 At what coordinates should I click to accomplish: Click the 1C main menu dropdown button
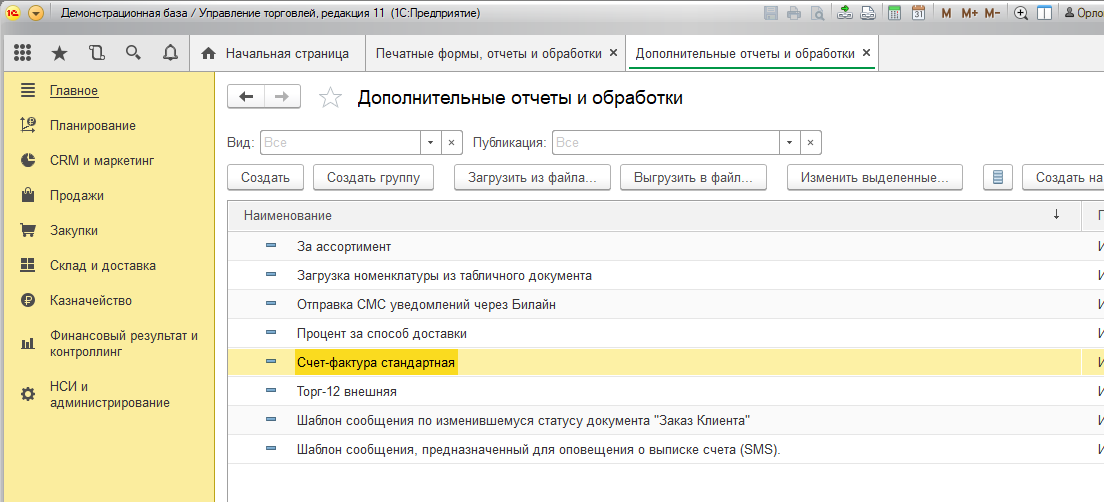[36, 13]
